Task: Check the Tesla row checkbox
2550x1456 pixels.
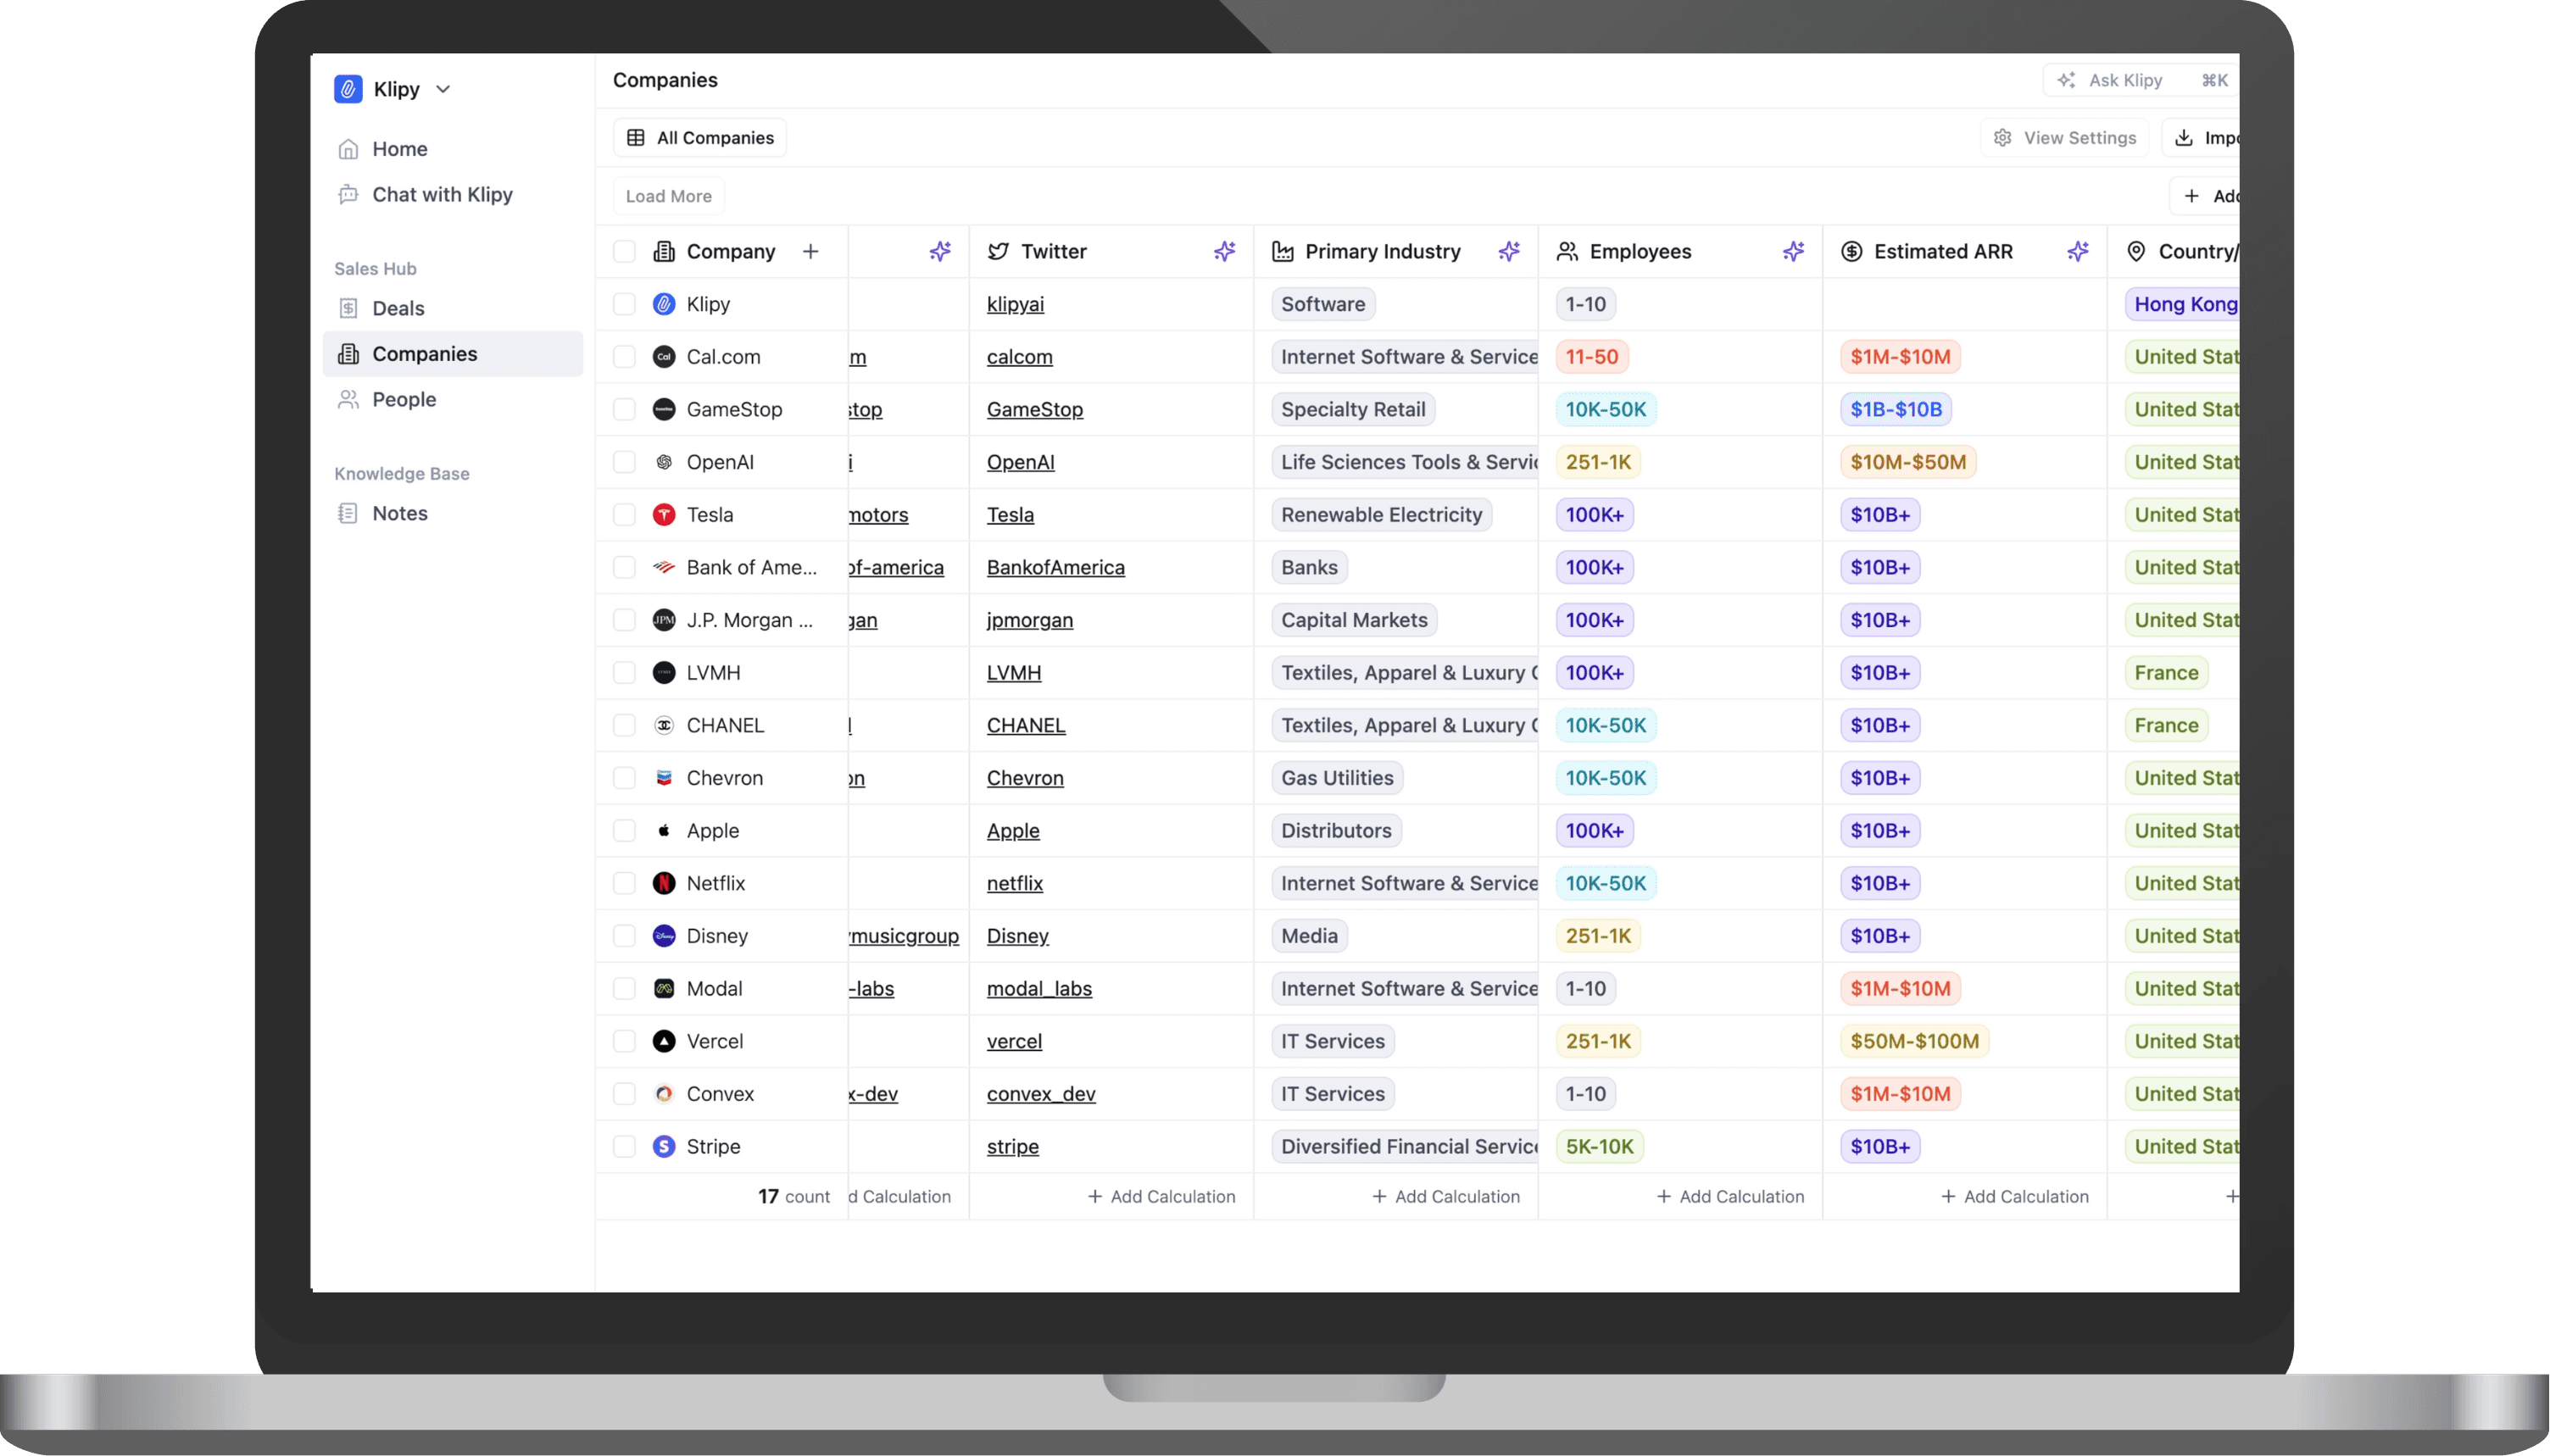Action: (x=624, y=515)
